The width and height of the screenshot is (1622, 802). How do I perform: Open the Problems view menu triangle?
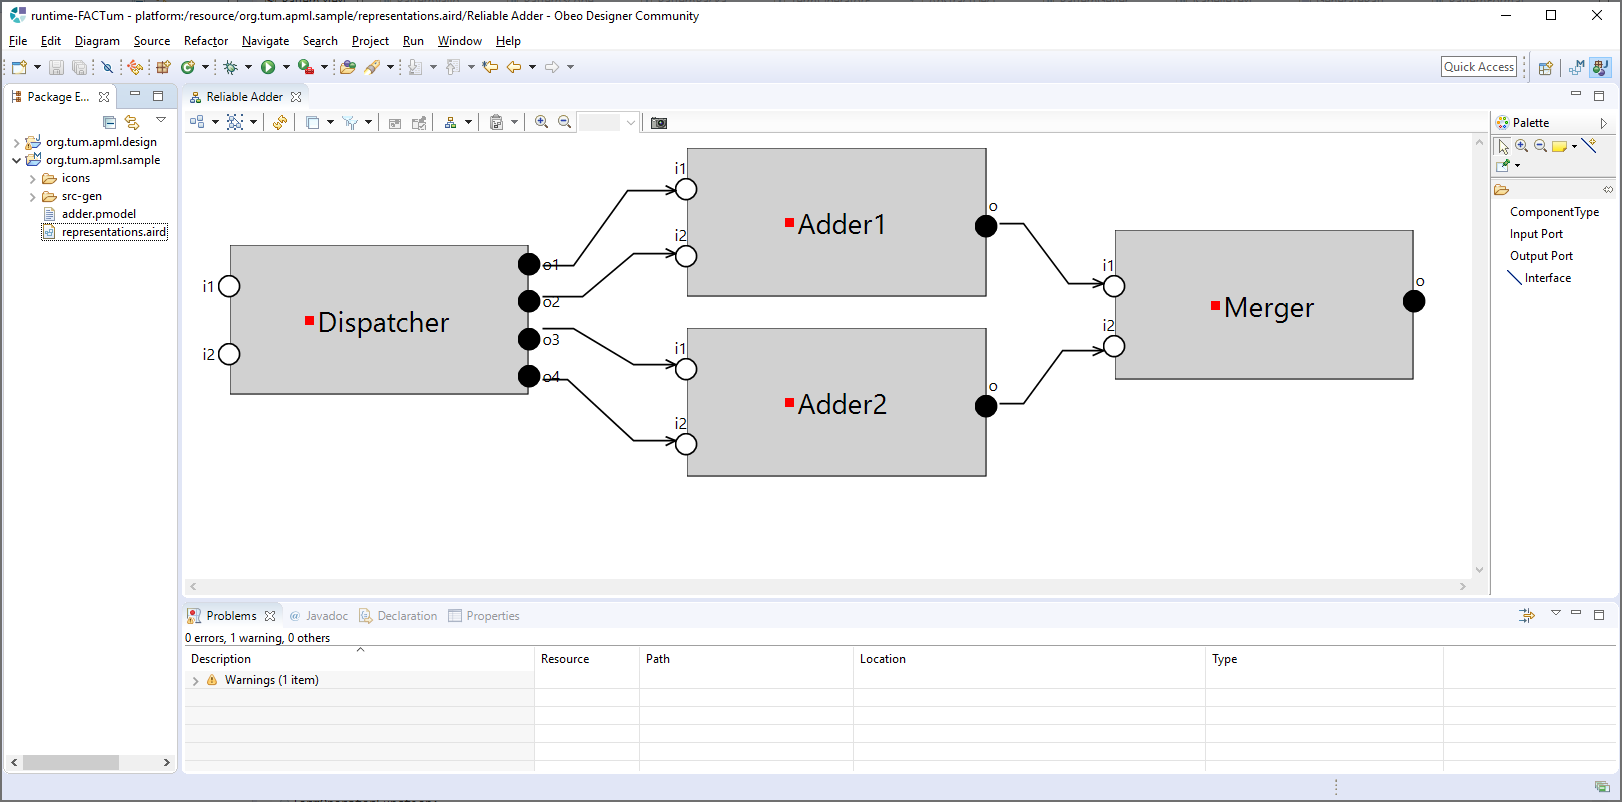point(1555,613)
